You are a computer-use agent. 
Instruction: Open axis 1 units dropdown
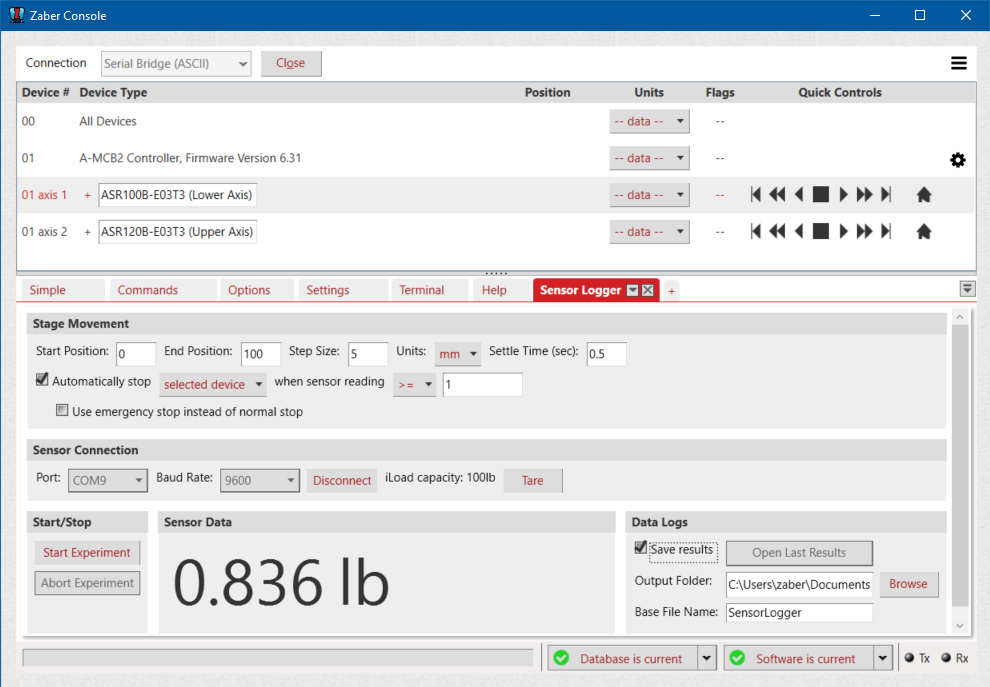pos(649,194)
